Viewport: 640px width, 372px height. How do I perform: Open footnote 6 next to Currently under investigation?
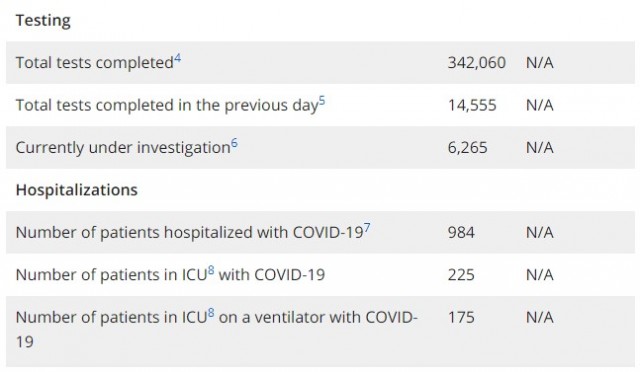tap(234, 143)
